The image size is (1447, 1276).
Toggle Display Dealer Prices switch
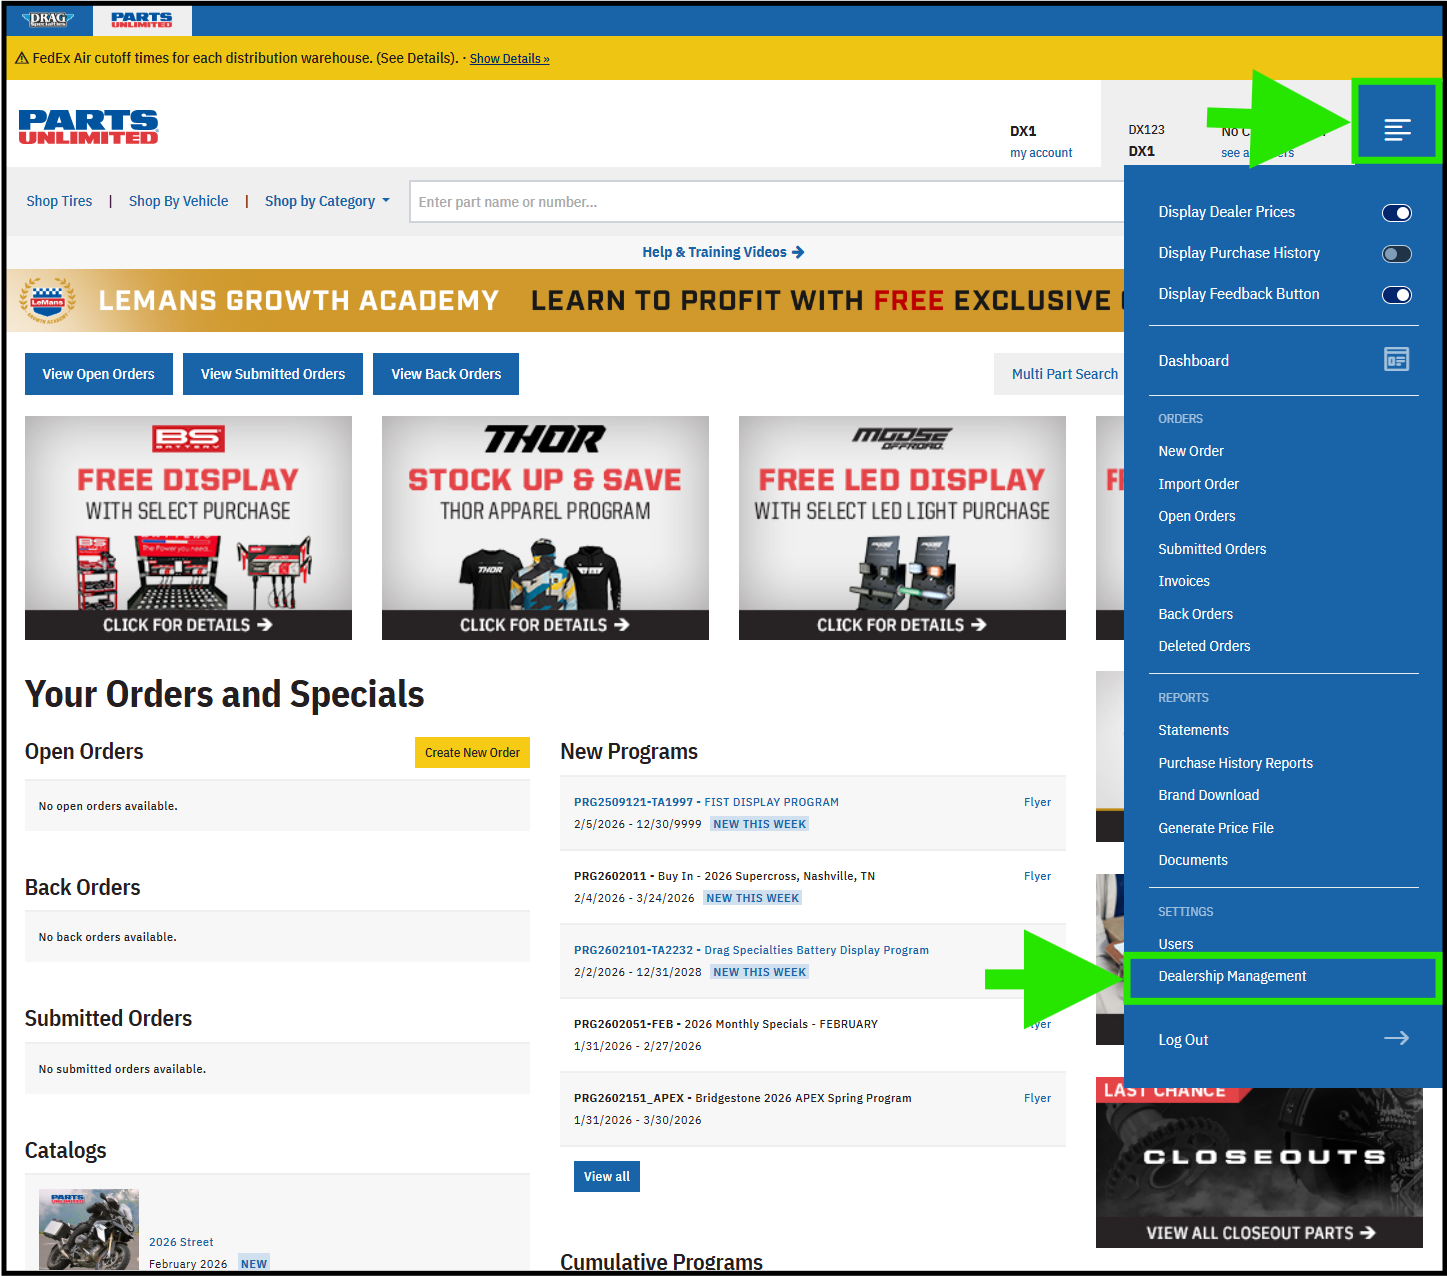point(1396,212)
